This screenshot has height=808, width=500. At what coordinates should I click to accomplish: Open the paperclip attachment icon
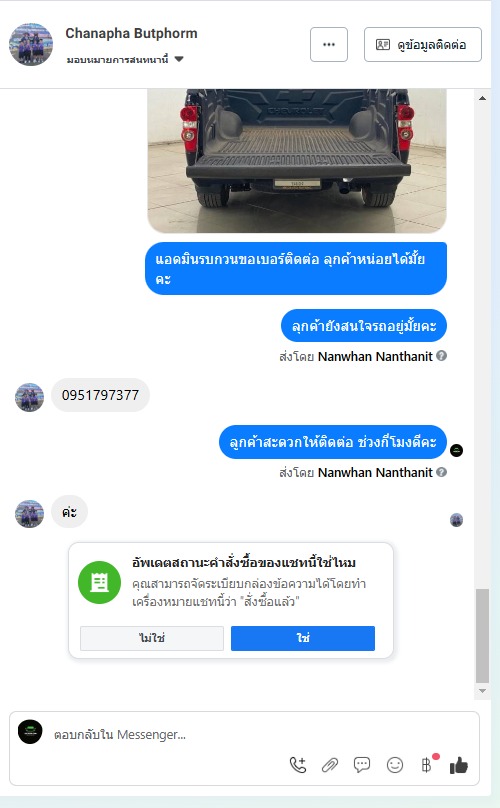tap(330, 765)
